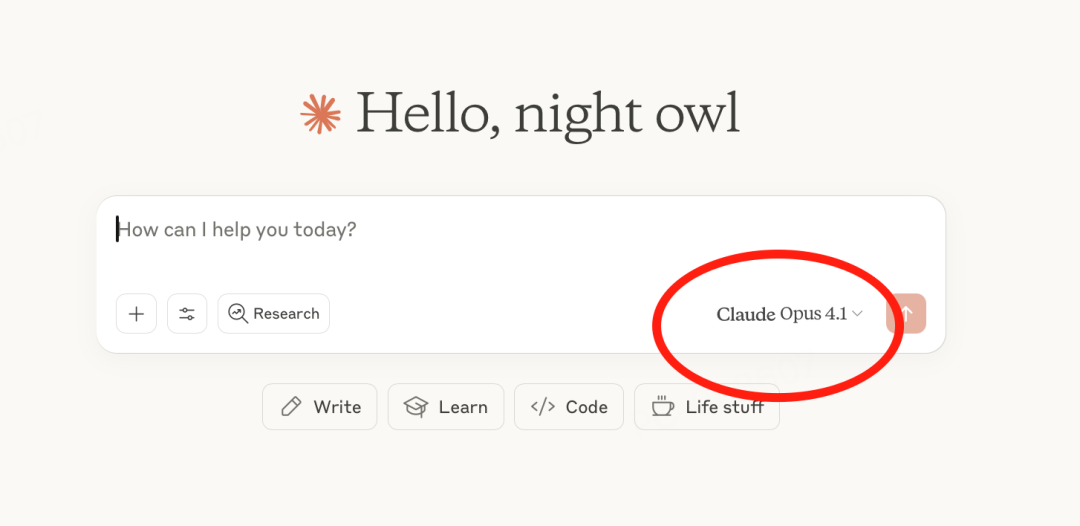Toggle the Research mode button

273,314
